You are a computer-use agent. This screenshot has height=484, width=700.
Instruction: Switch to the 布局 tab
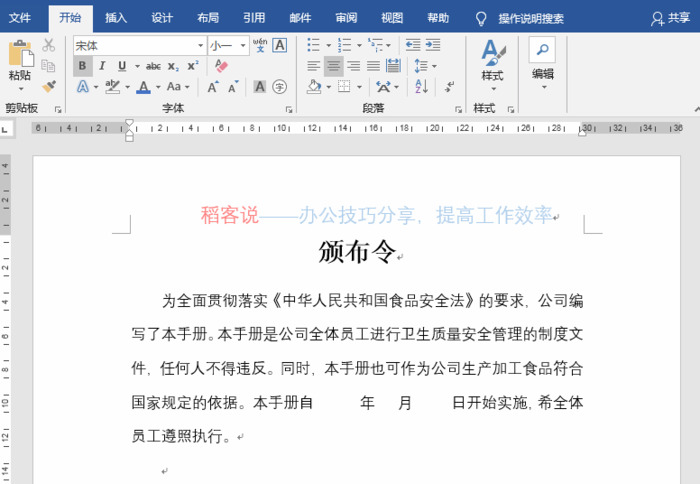tap(208, 18)
